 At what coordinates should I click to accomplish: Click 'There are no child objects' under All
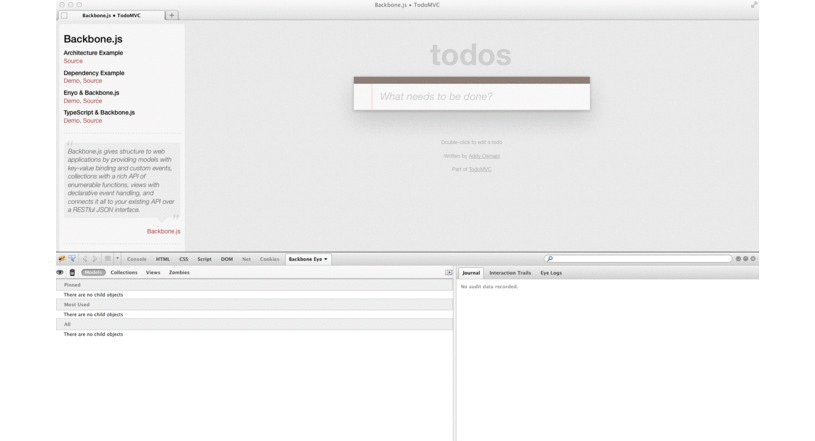(x=94, y=334)
